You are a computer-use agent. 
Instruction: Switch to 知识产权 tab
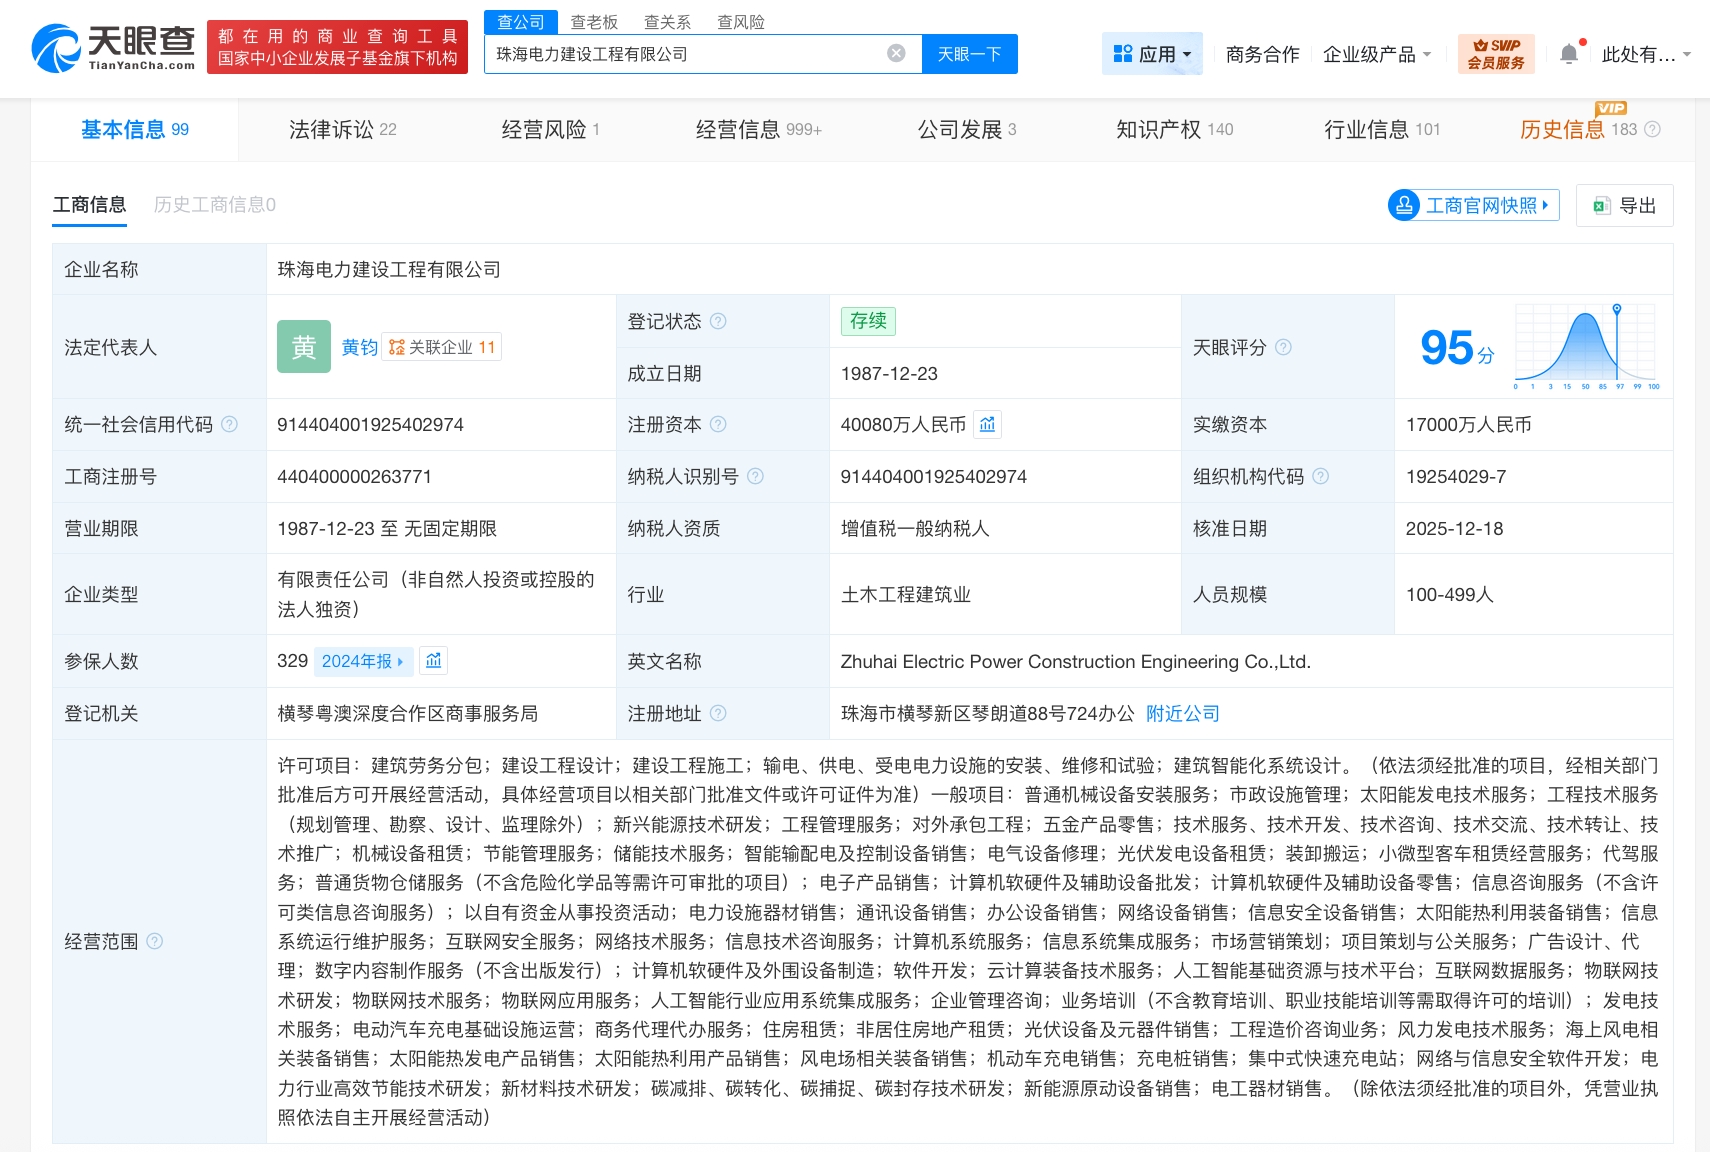tap(1174, 129)
